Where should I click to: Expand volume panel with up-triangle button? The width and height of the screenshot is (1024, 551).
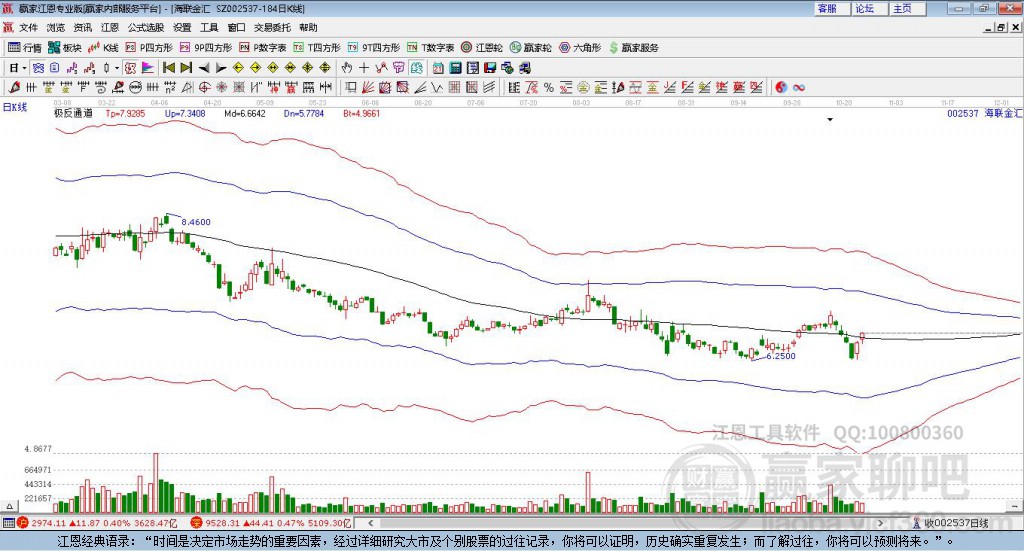[x=9, y=506]
